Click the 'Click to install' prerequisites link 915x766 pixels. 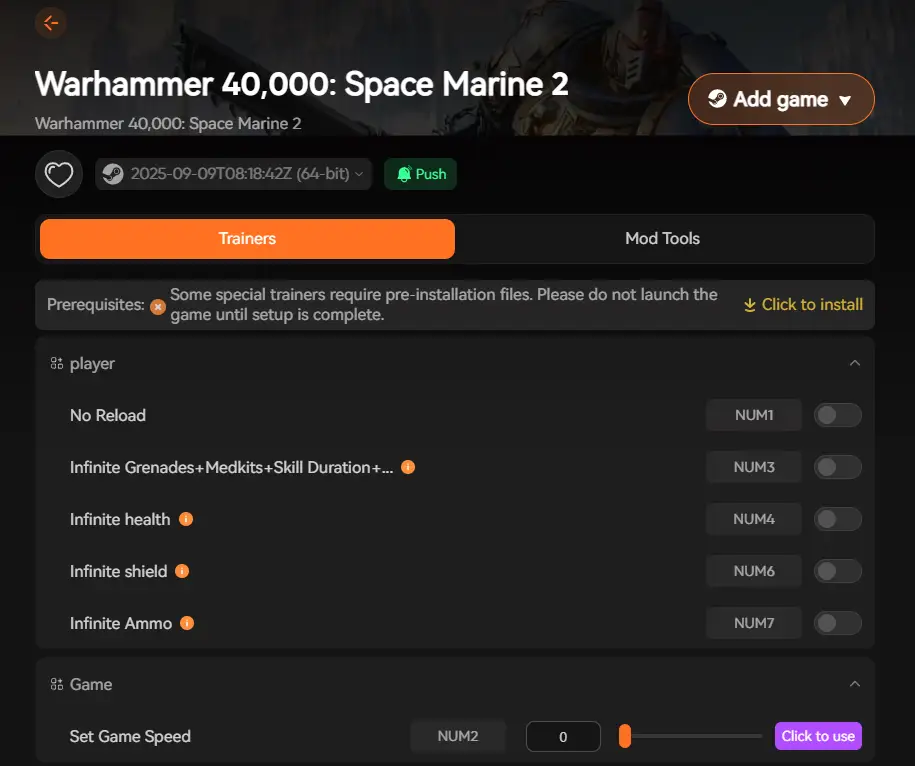(x=803, y=305)
